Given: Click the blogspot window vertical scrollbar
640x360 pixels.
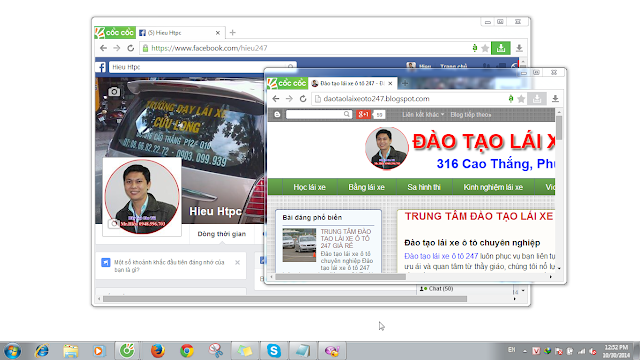Looking at the screenshot, I should [x=559, y=127].
